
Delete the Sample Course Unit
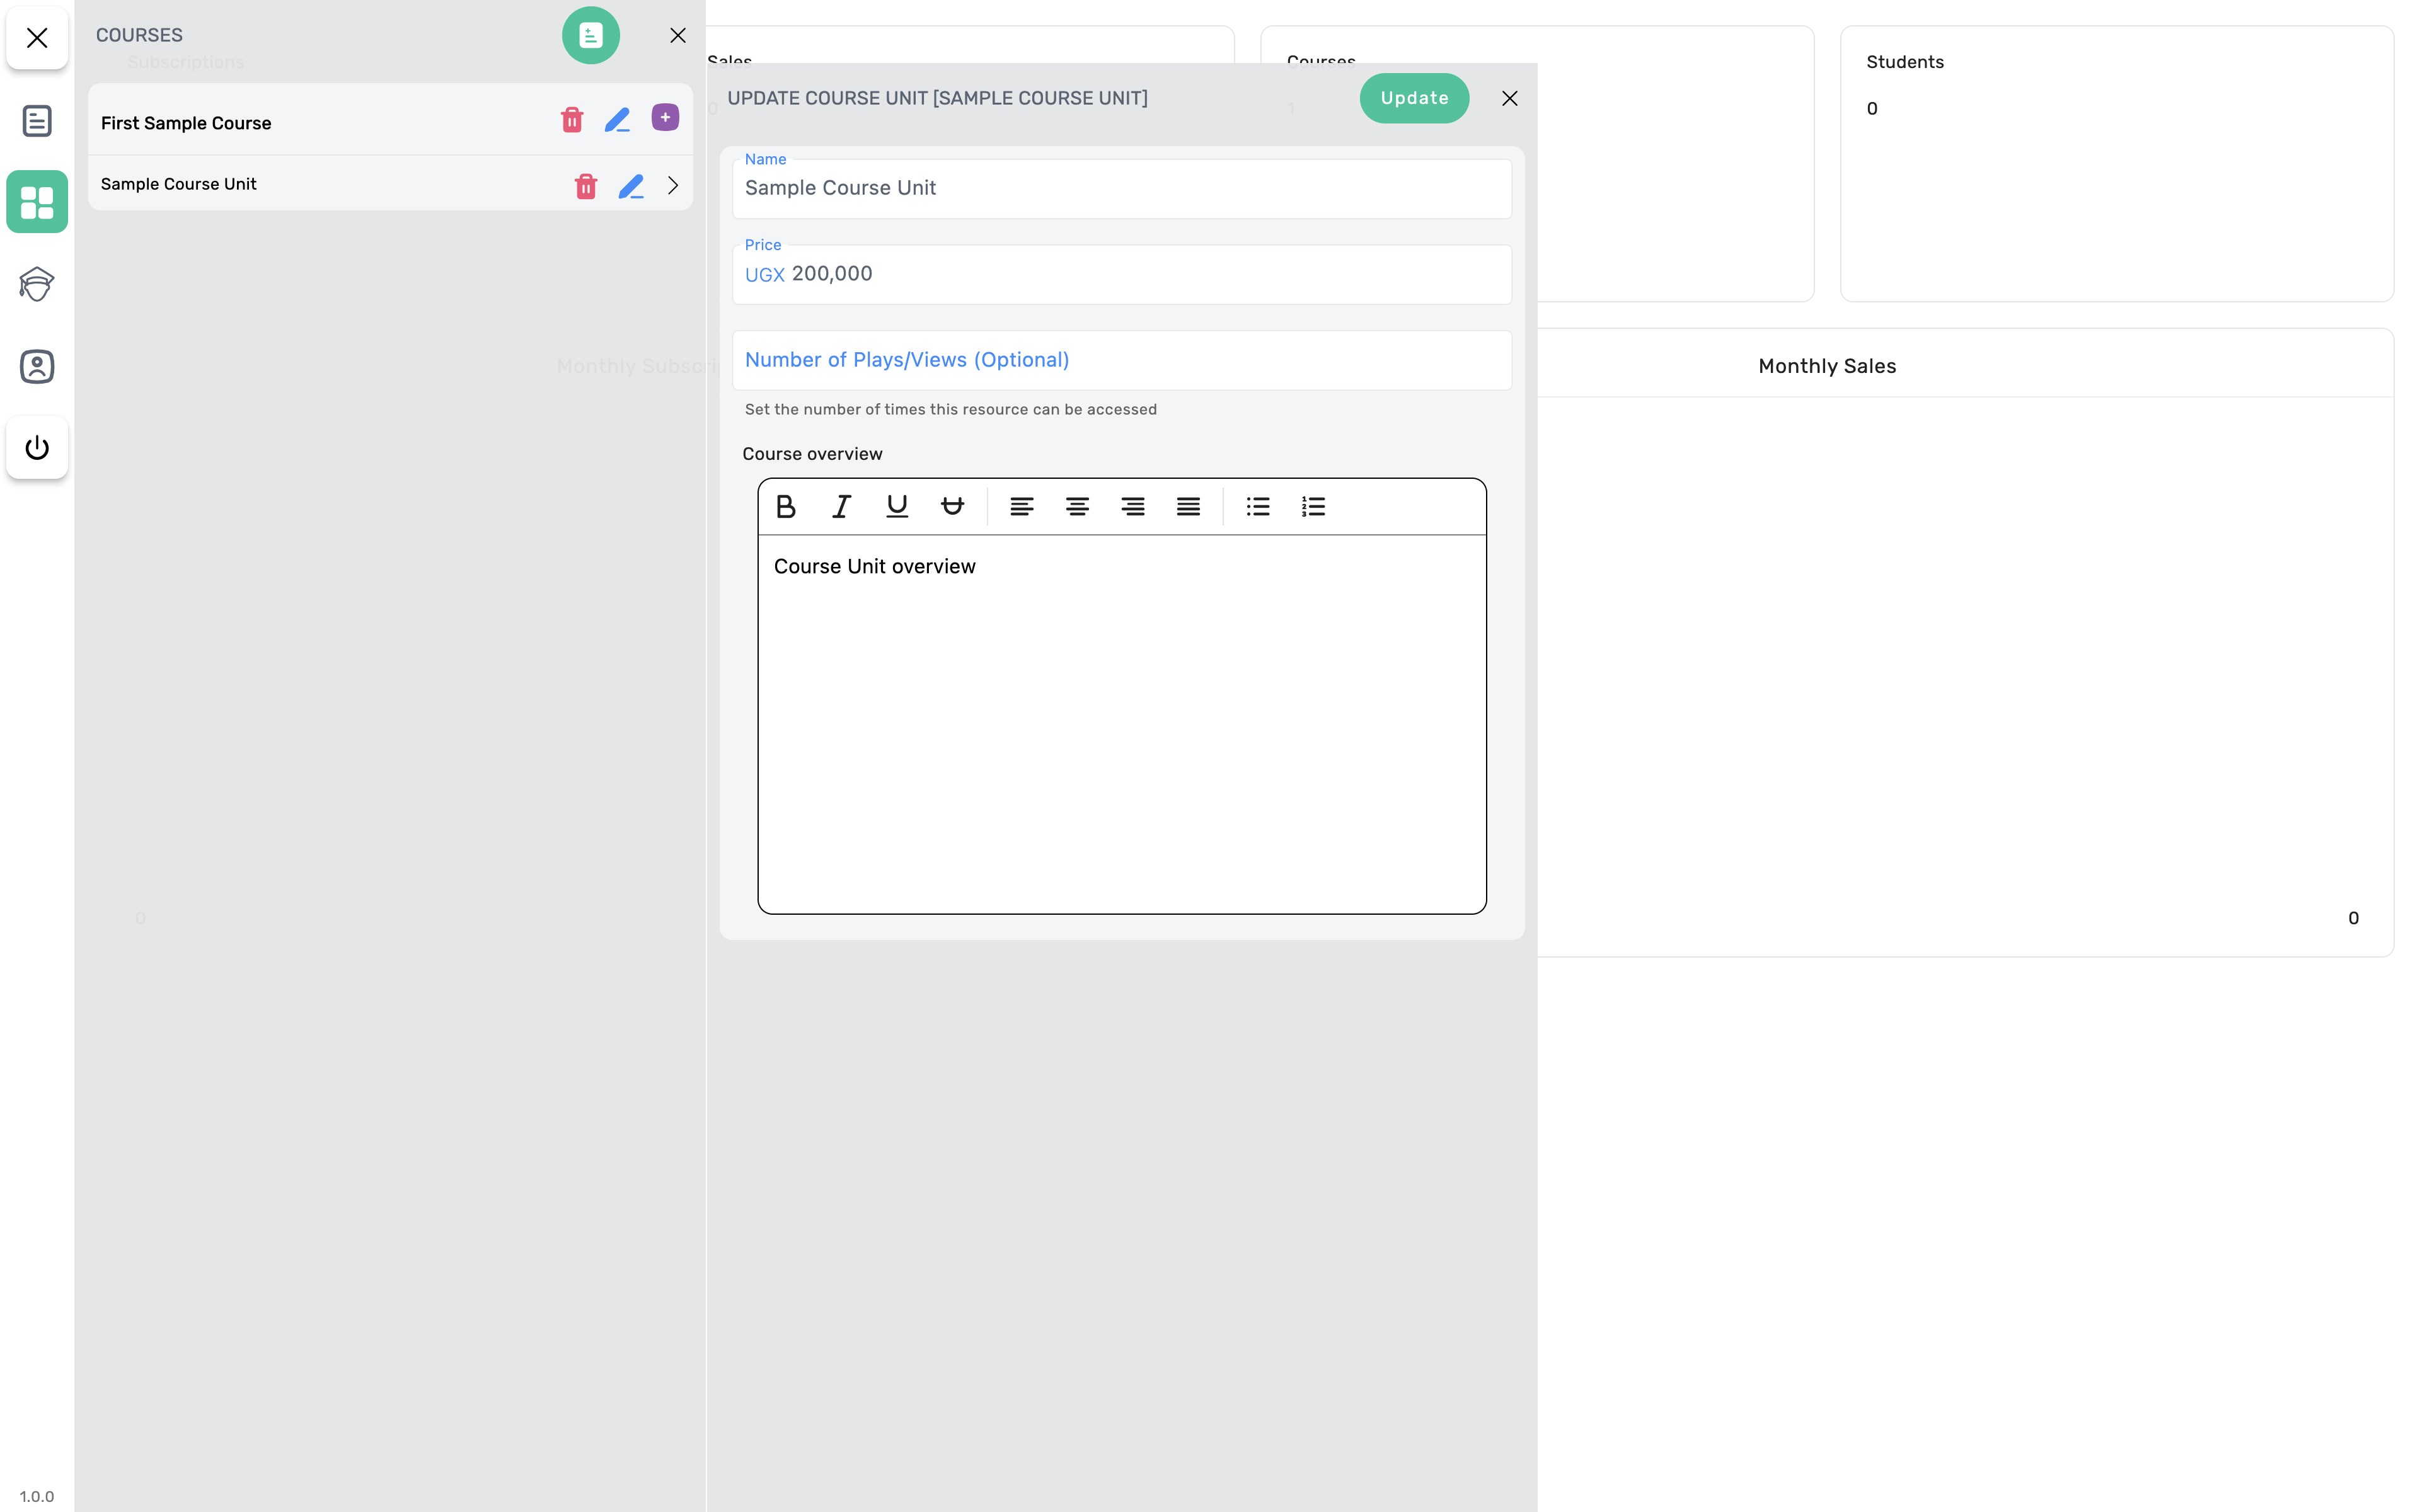pos(586,186)
